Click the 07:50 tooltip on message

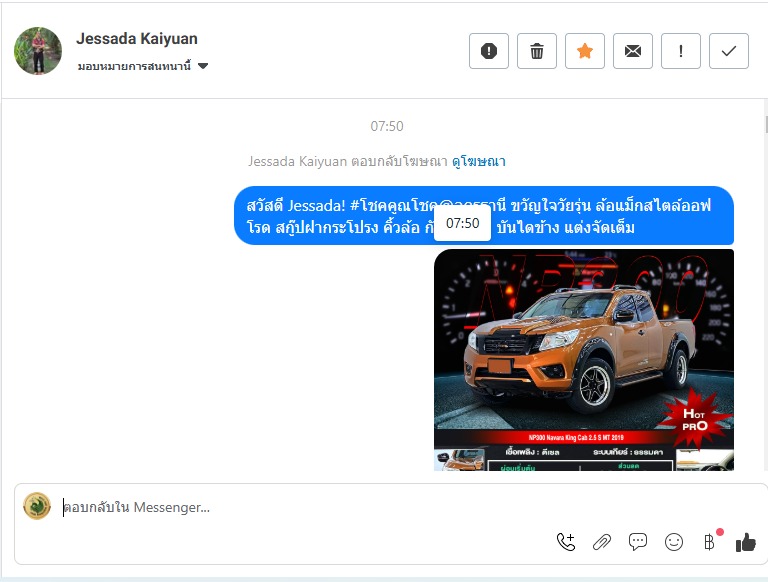point(462,223)
